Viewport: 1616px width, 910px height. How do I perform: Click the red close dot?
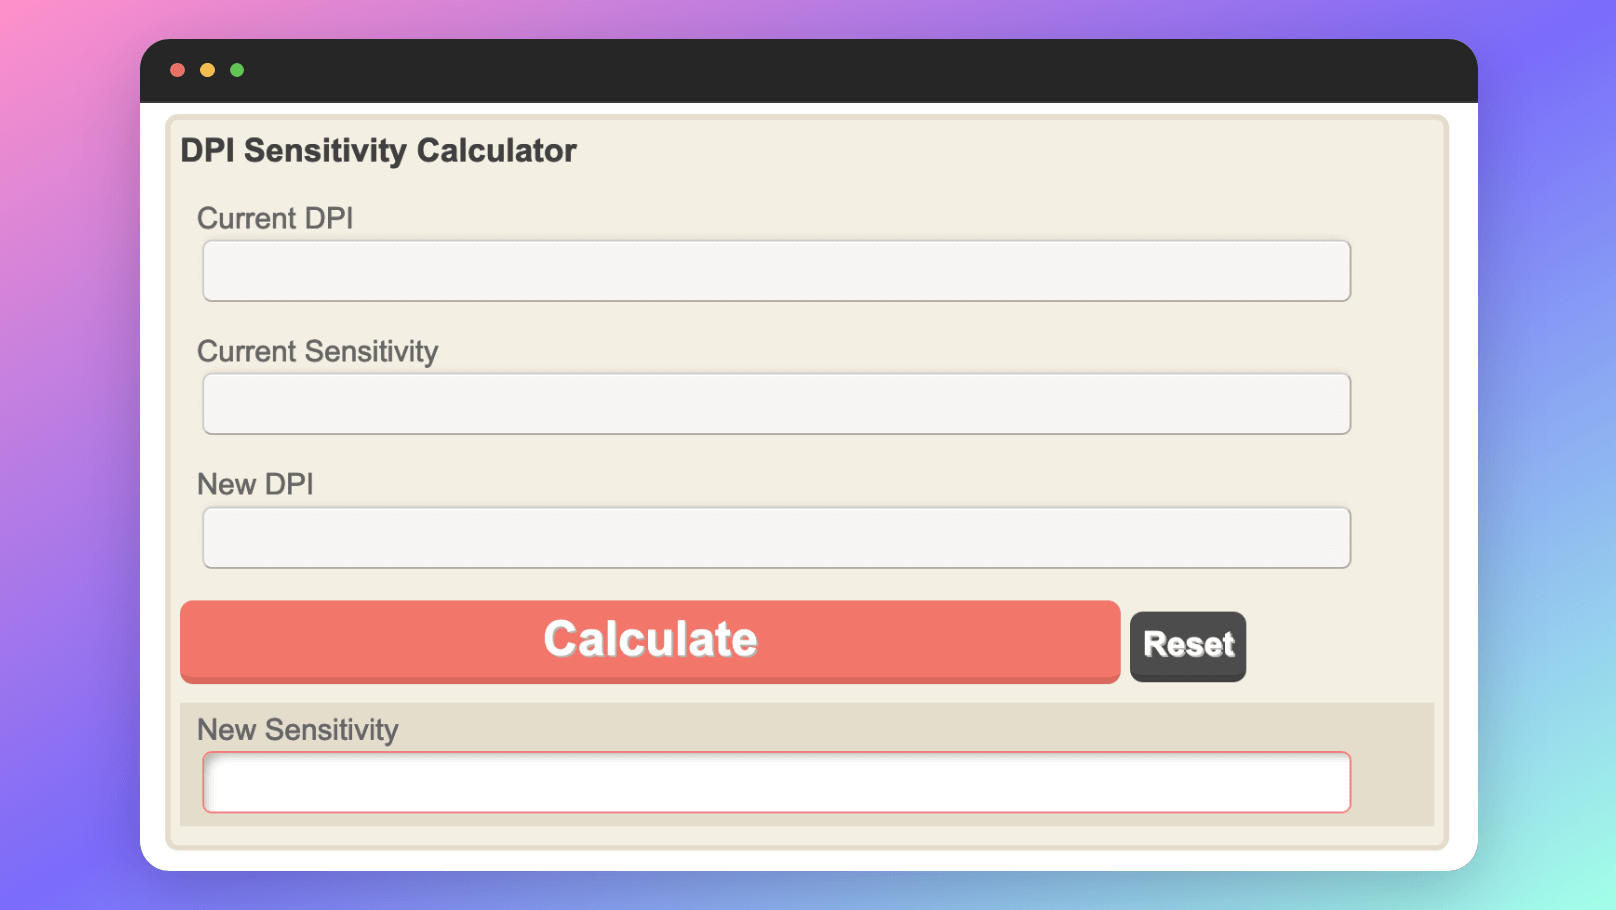tap(178, 70)
